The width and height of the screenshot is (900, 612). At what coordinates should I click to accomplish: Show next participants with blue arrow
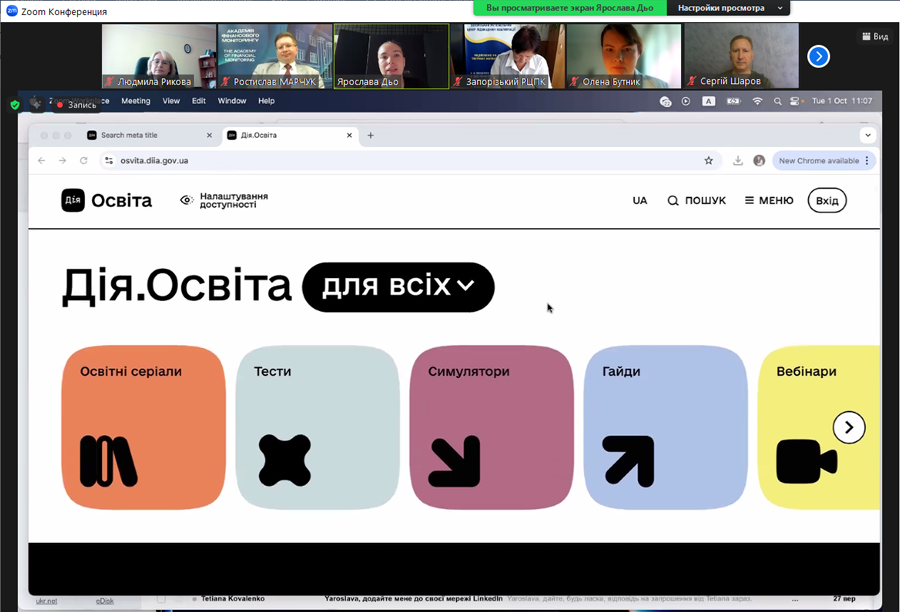(x=818, y=56)
